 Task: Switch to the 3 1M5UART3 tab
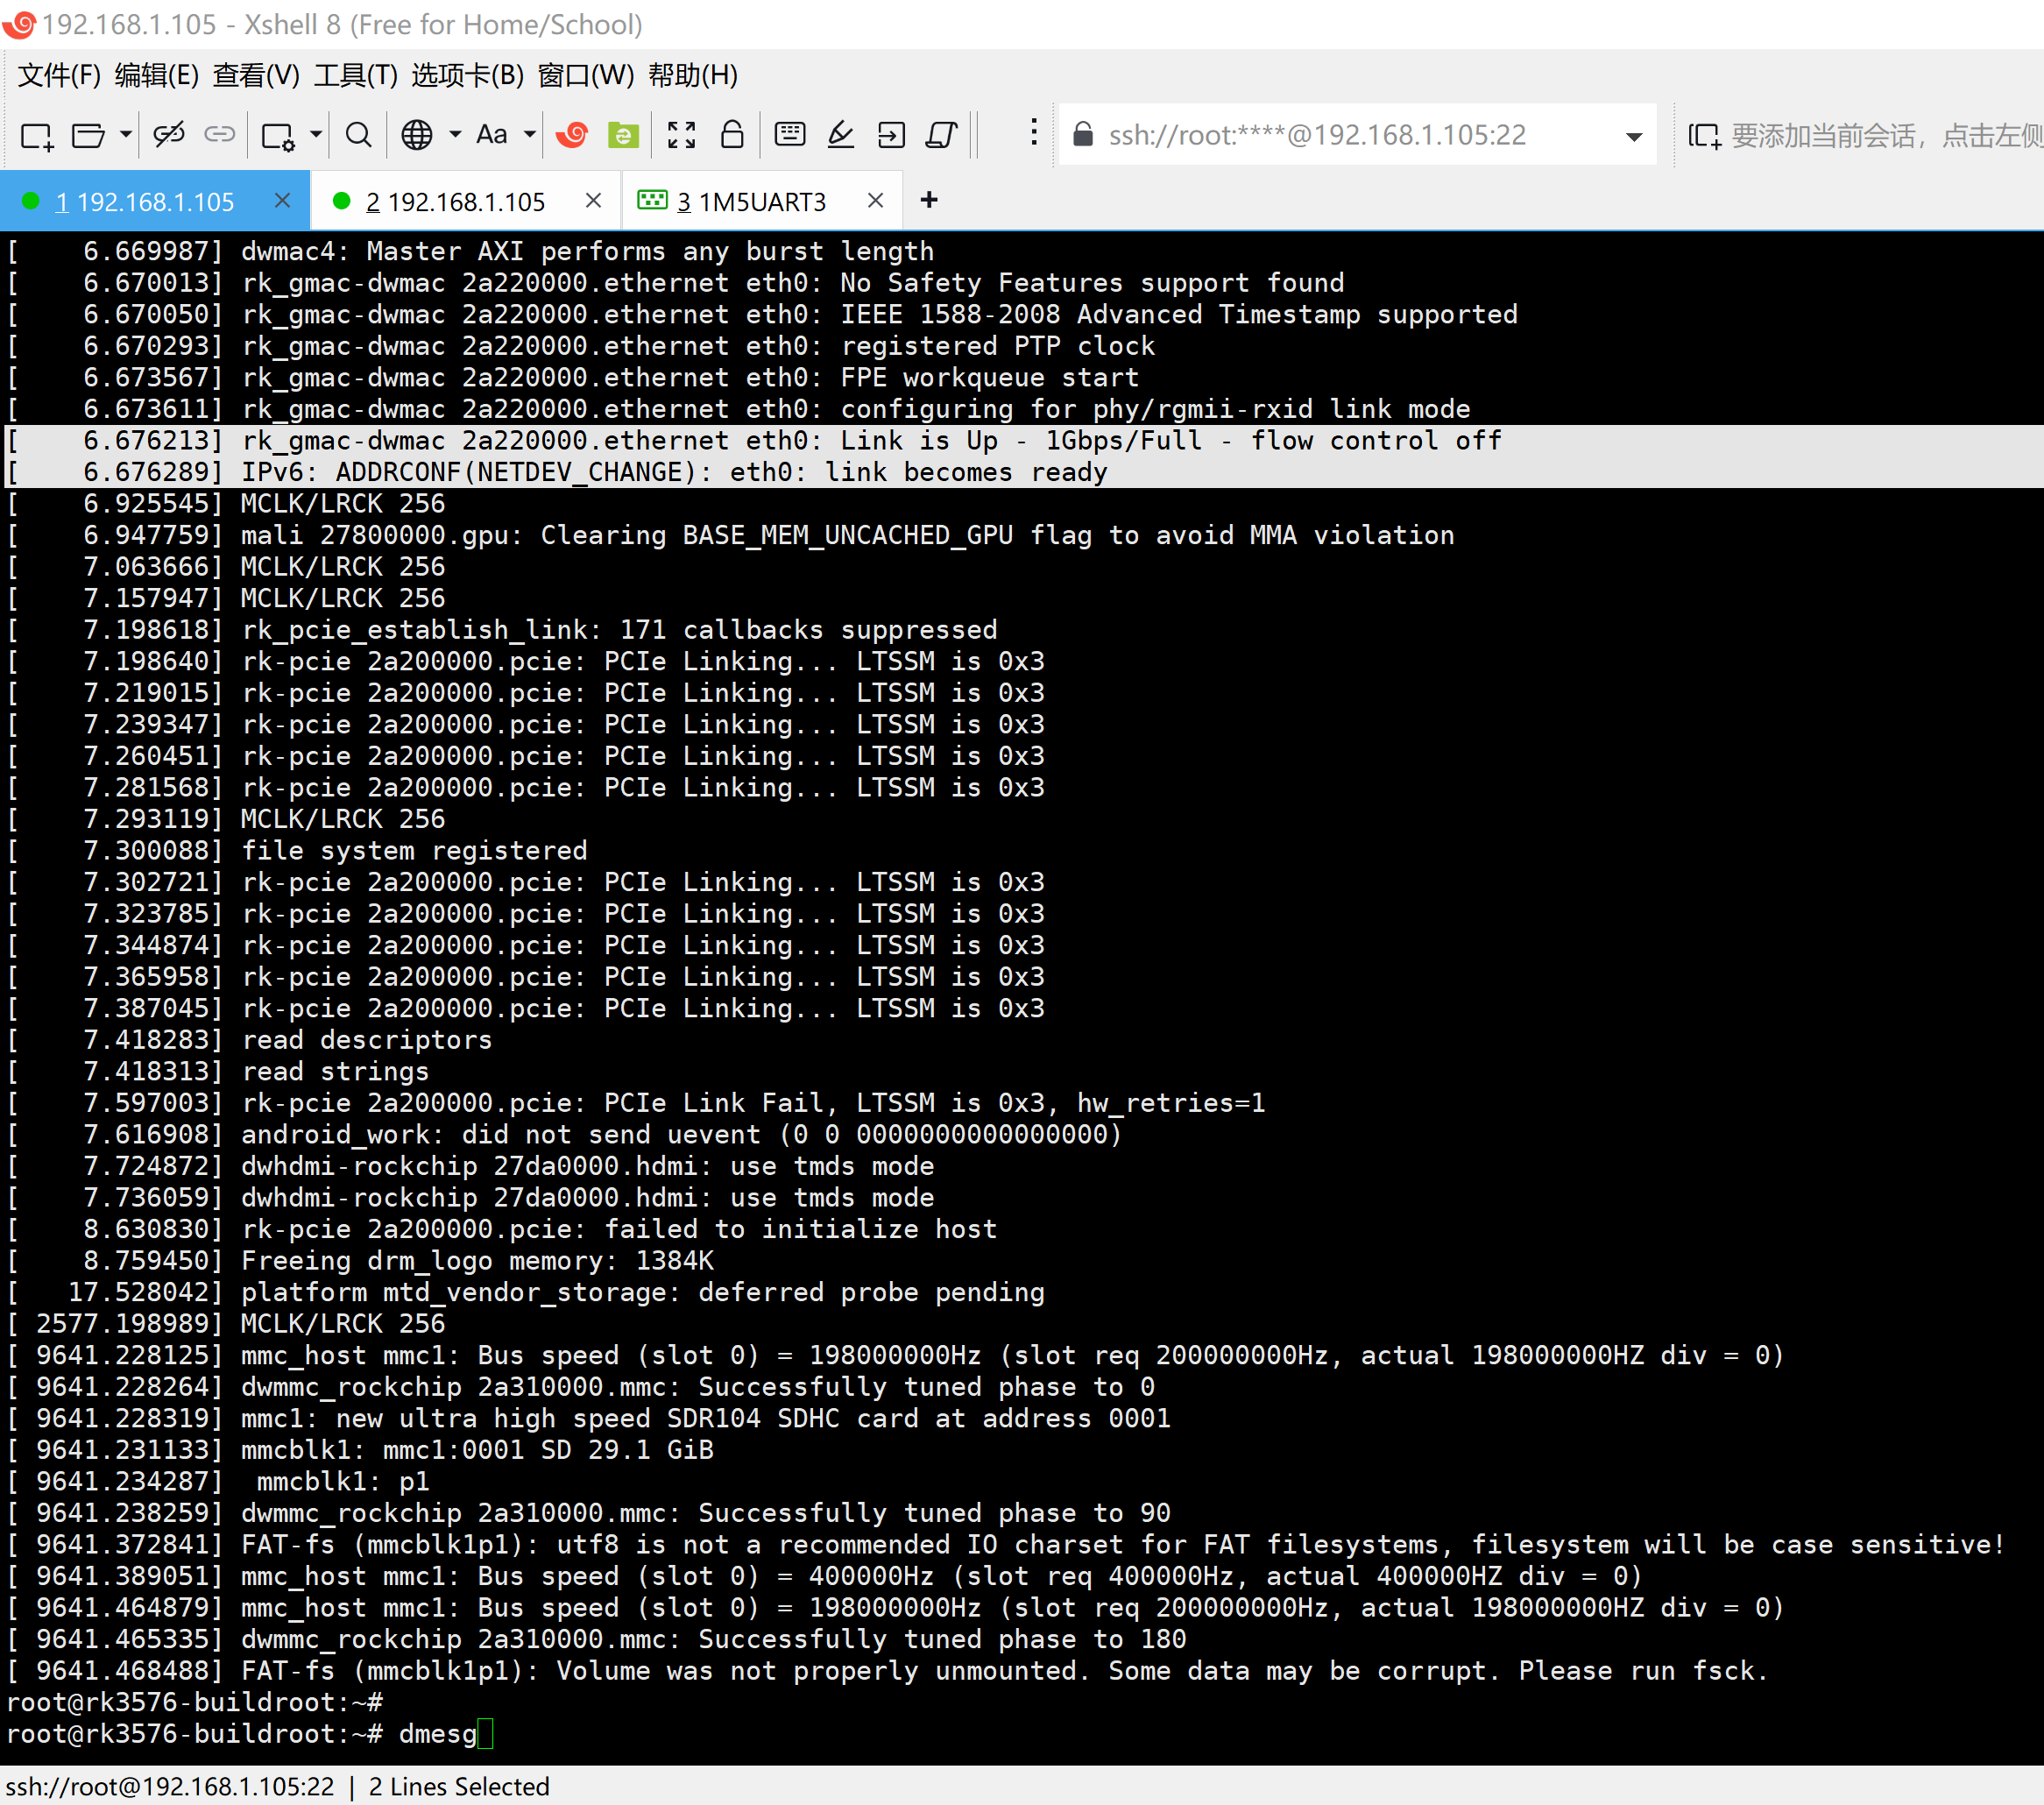(750, 202)
